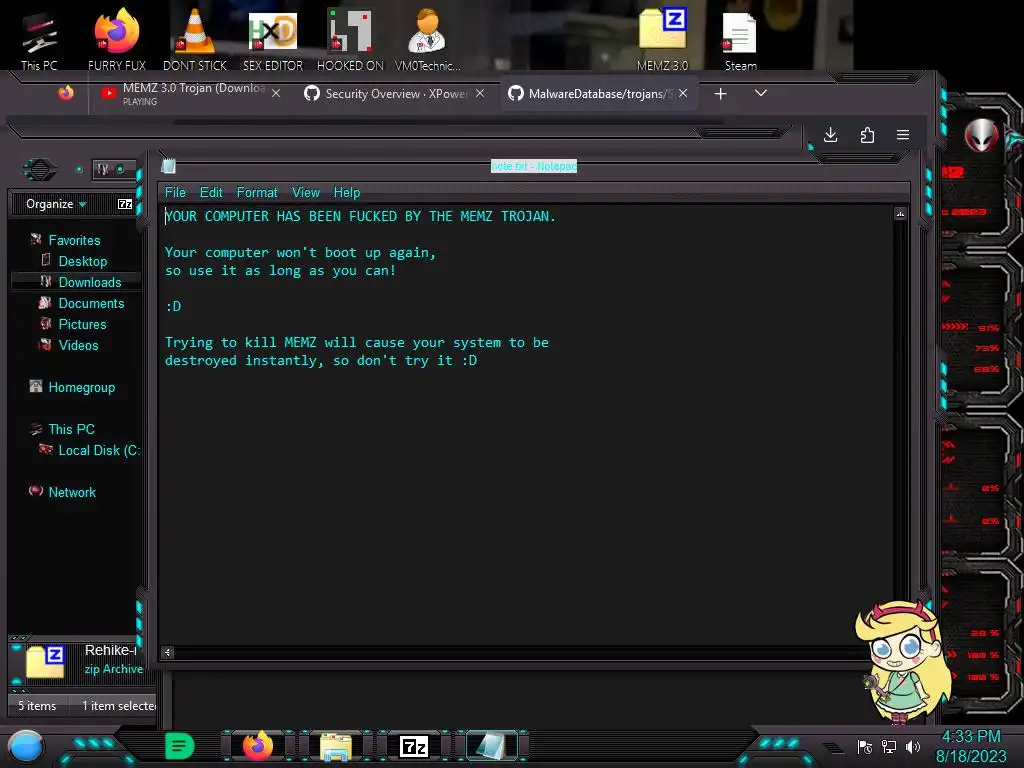This screenshot has width=1024, height=768.
Task: Select Desktop in Explorer sidebar
Action: point(83,261)
